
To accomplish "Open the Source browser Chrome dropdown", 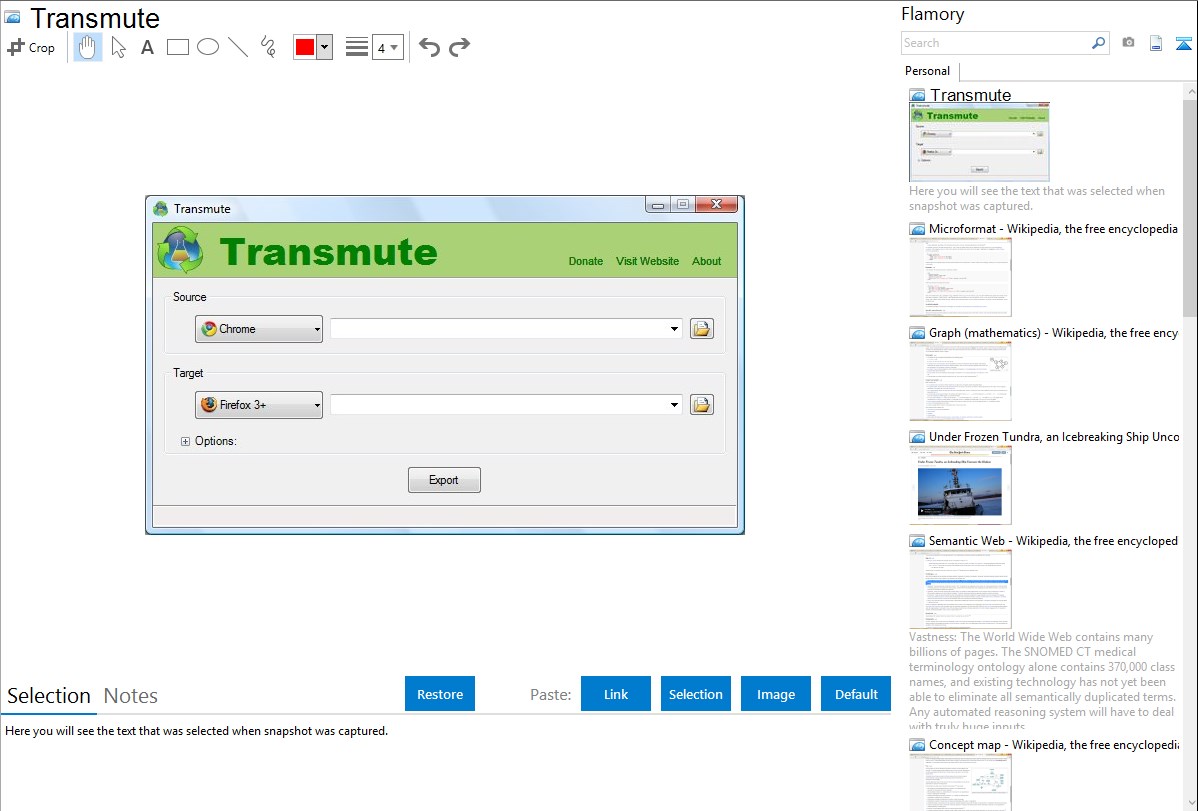I will pos(259,329).
